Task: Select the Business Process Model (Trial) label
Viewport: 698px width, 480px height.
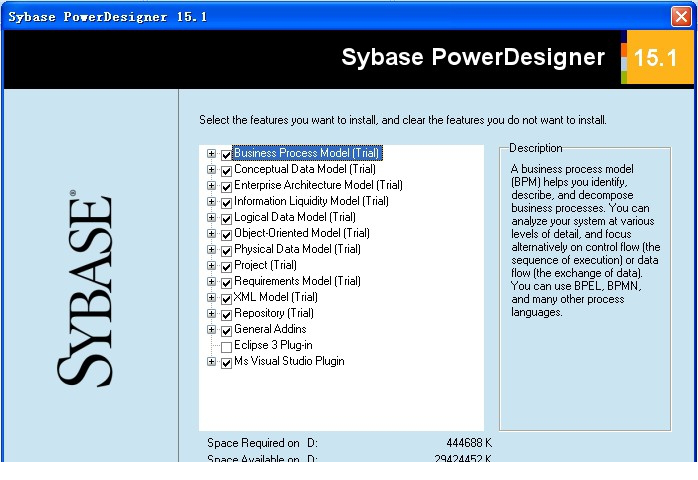Action: pos(307,153)
